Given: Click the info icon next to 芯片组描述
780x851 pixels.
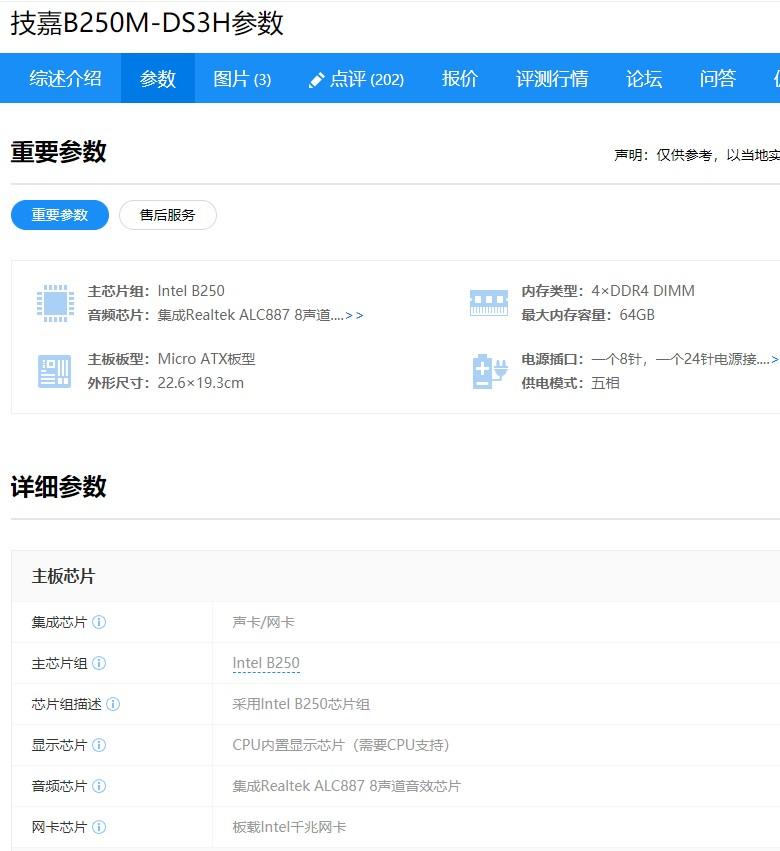Looking at the screenshot, I should [x=113, y=704].
